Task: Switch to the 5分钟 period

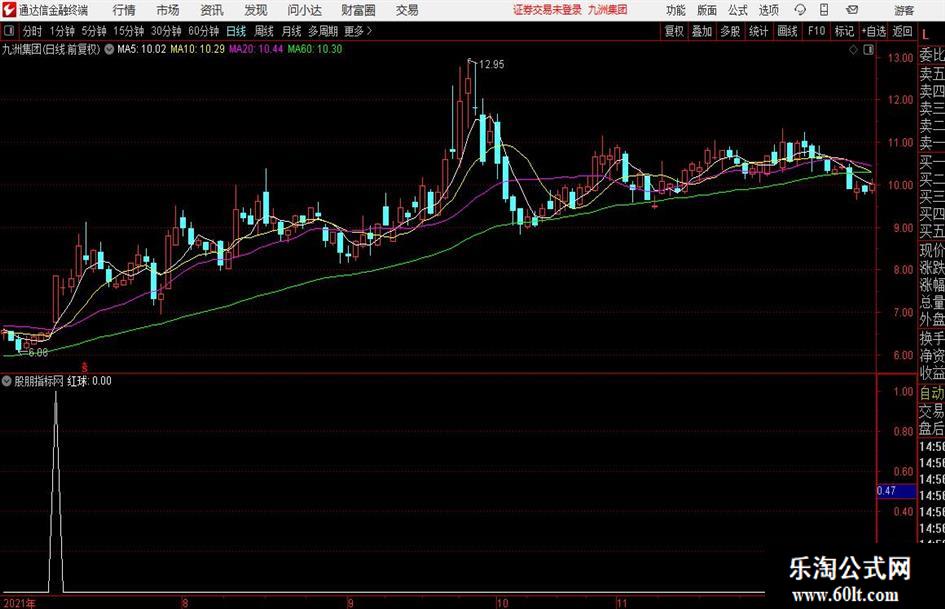Action: coord(94,31)
